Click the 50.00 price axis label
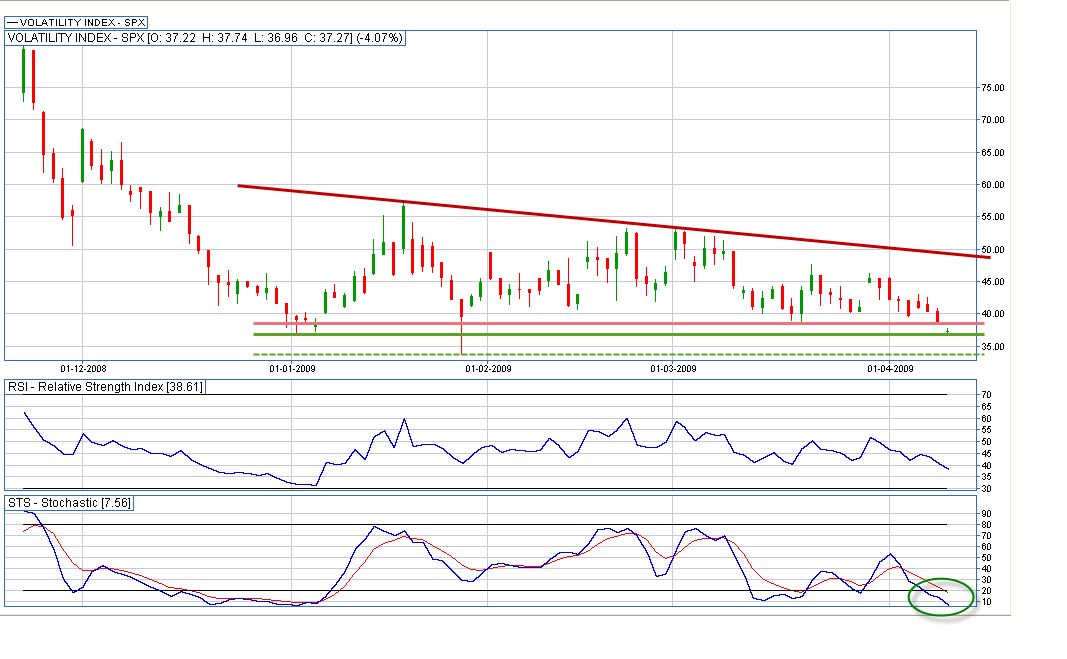This screenshot has height=659, width=1067. tap(993, 250)
